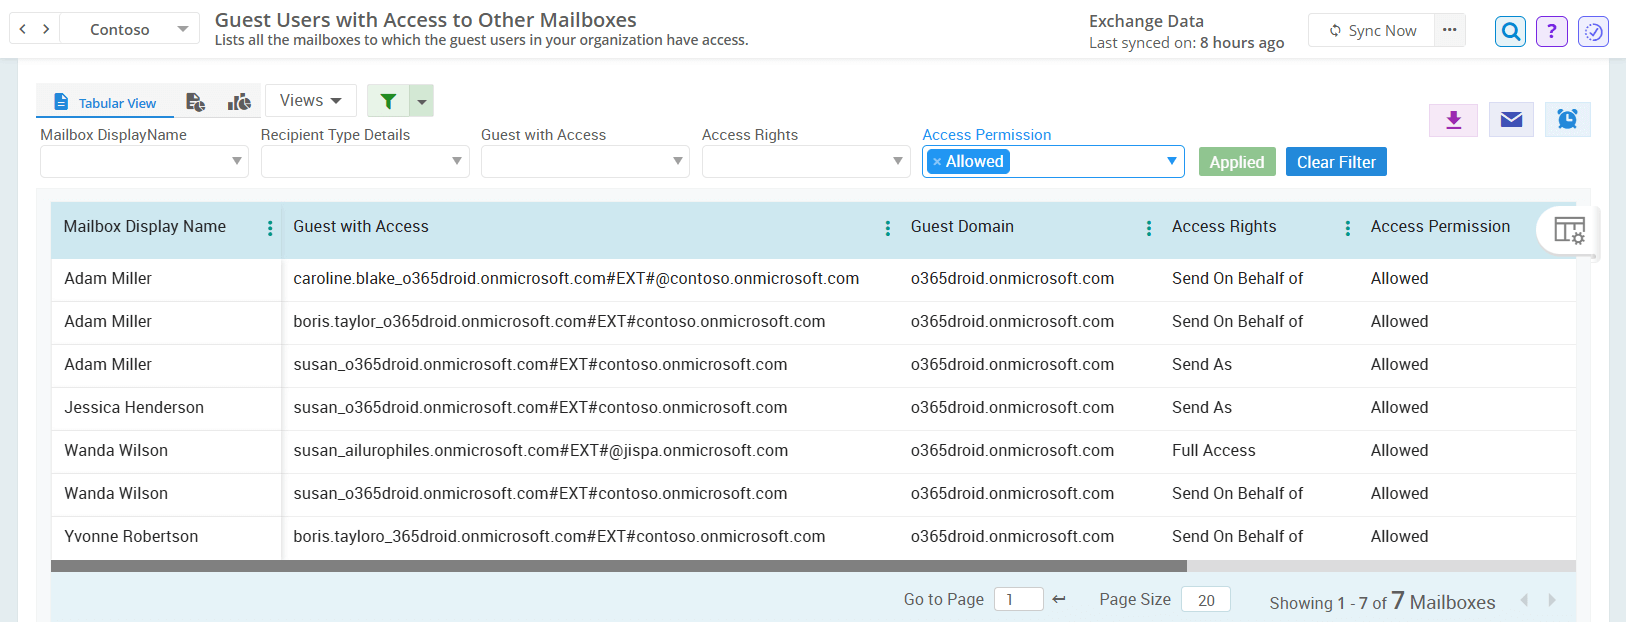The image size is (1626, 622).
Task: Switch to summary report view icon
Action: (x=196, y=102)
